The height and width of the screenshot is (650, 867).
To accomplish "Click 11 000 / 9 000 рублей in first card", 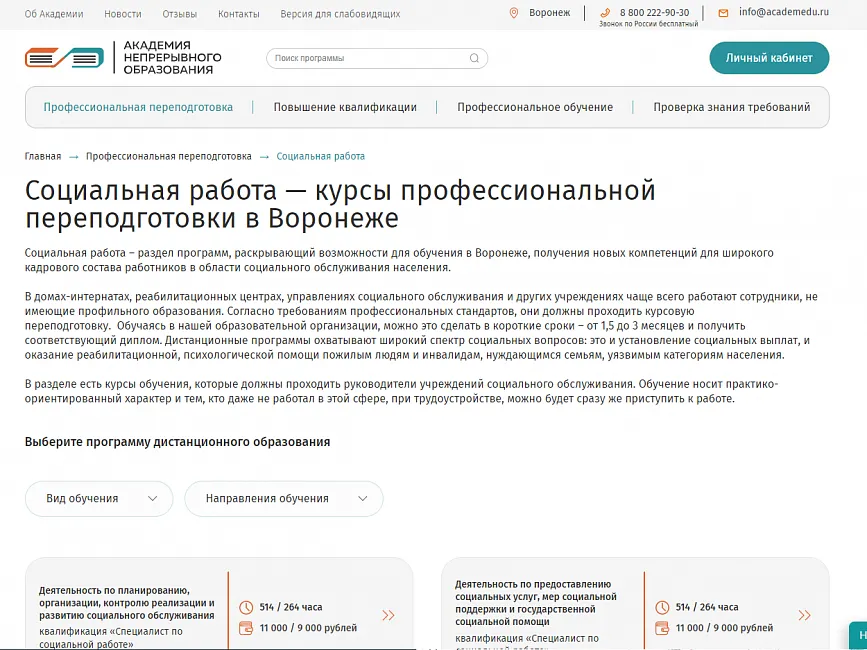I will [x=309, y=628].
